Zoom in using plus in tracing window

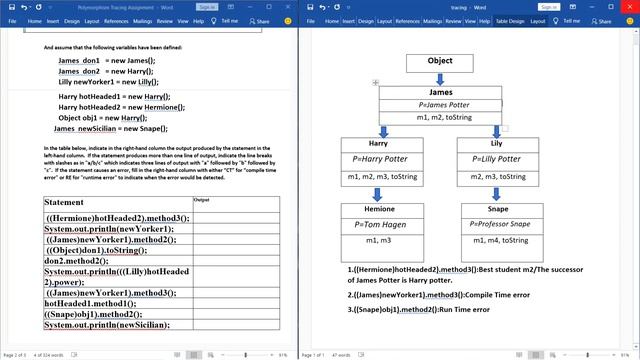[614, 355]
